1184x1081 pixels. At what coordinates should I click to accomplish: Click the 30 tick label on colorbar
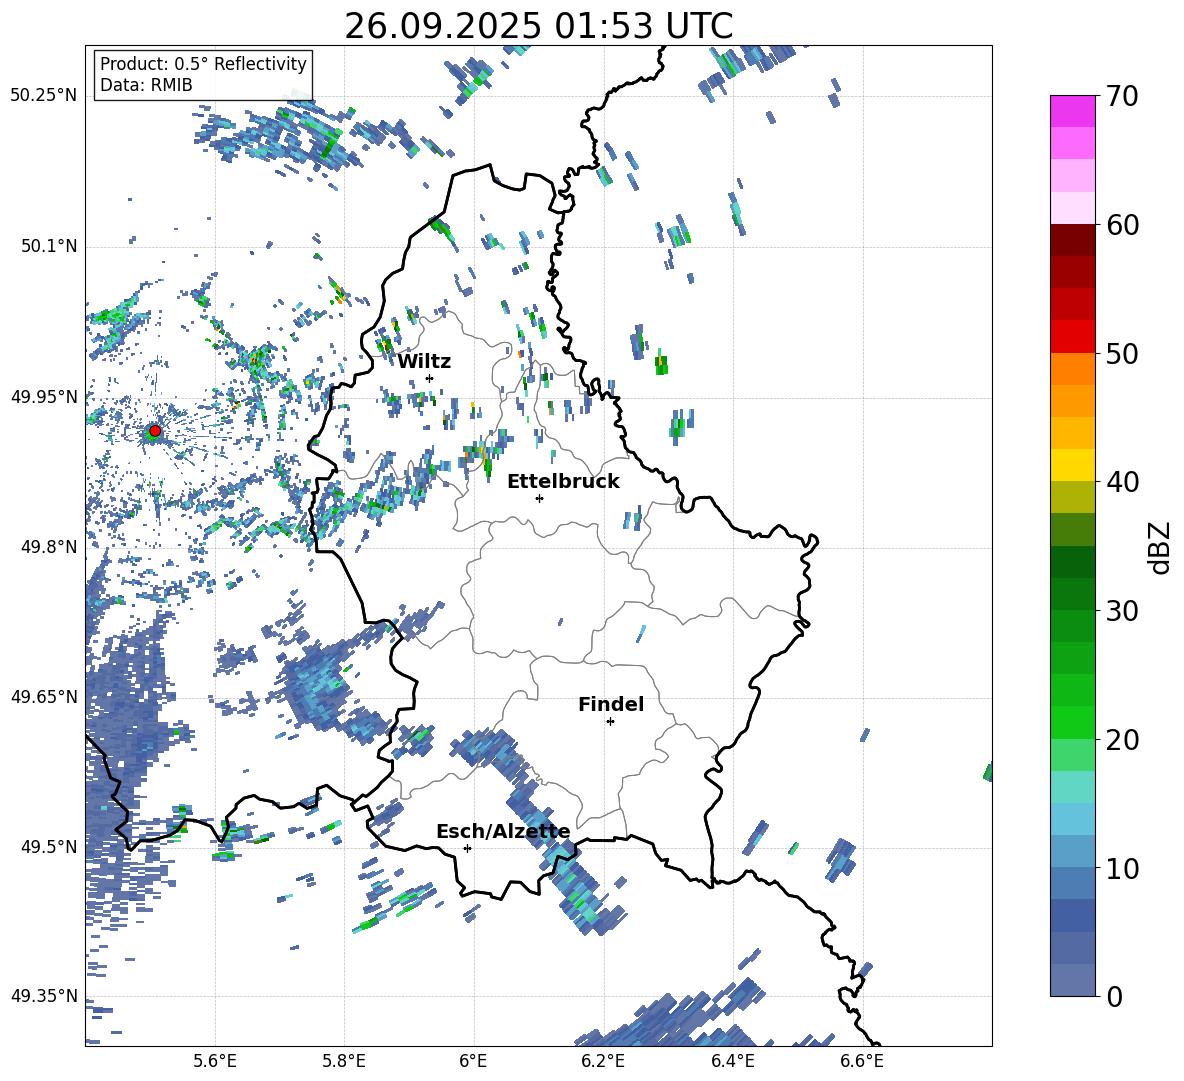click(x=1122, y=611)
